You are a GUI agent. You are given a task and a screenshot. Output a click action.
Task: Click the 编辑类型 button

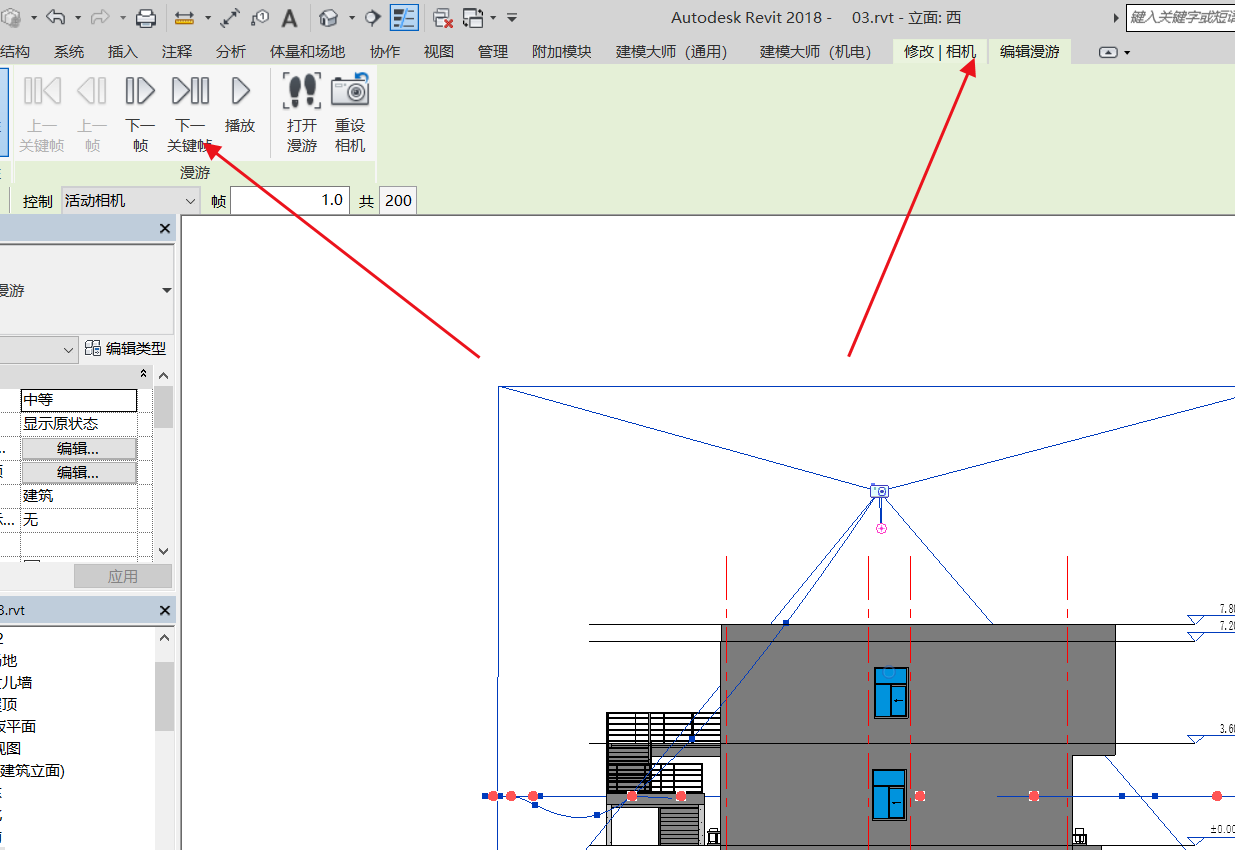tap(126, 348)
